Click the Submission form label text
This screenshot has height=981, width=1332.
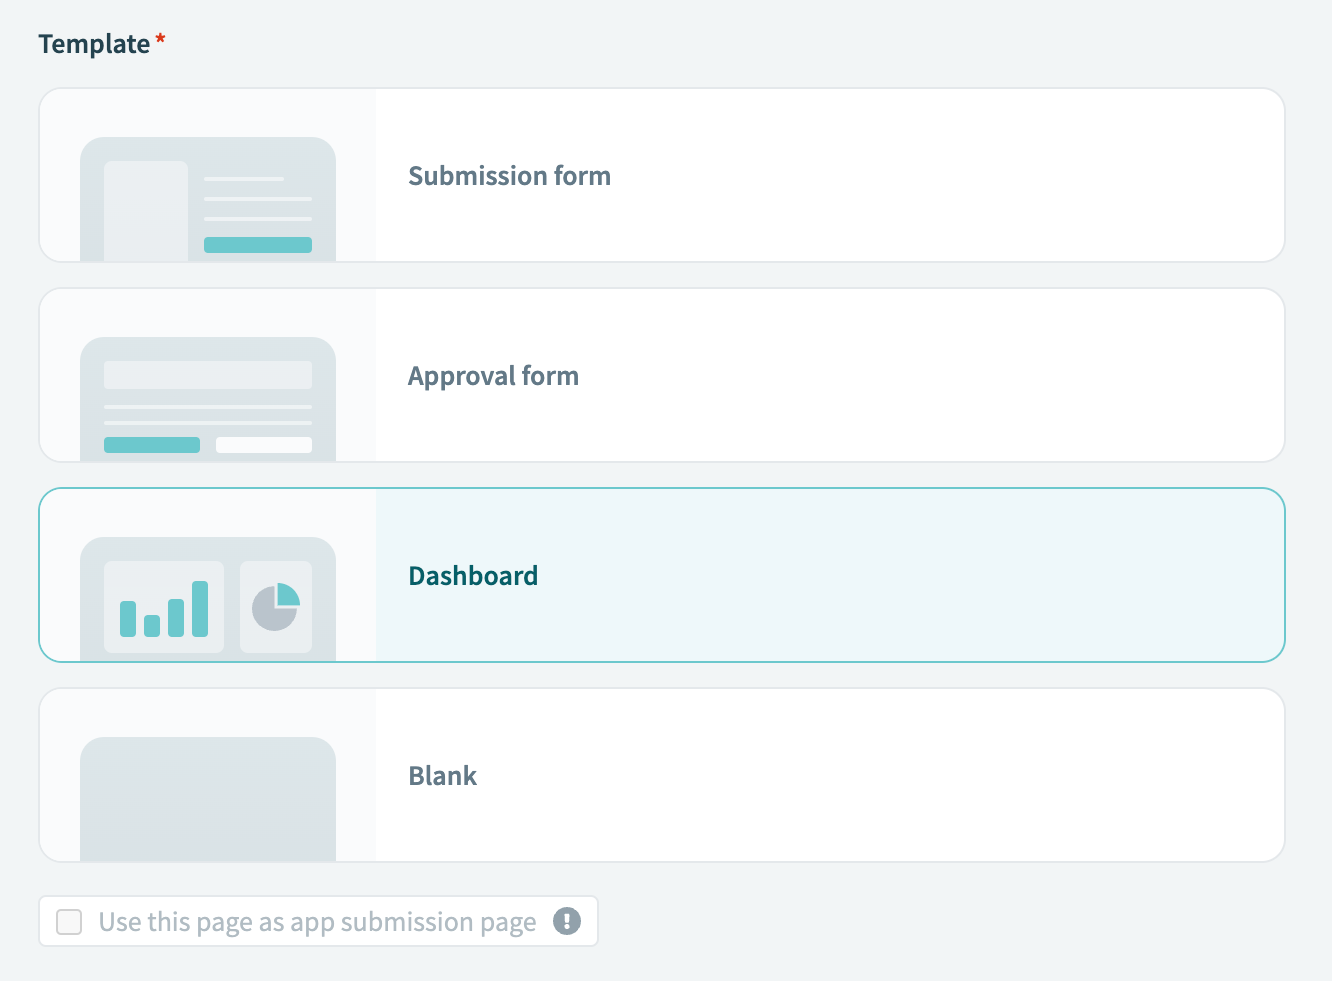509,176
